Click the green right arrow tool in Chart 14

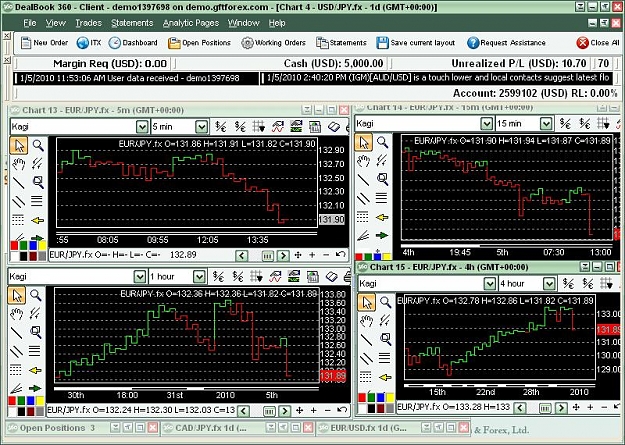382,235
